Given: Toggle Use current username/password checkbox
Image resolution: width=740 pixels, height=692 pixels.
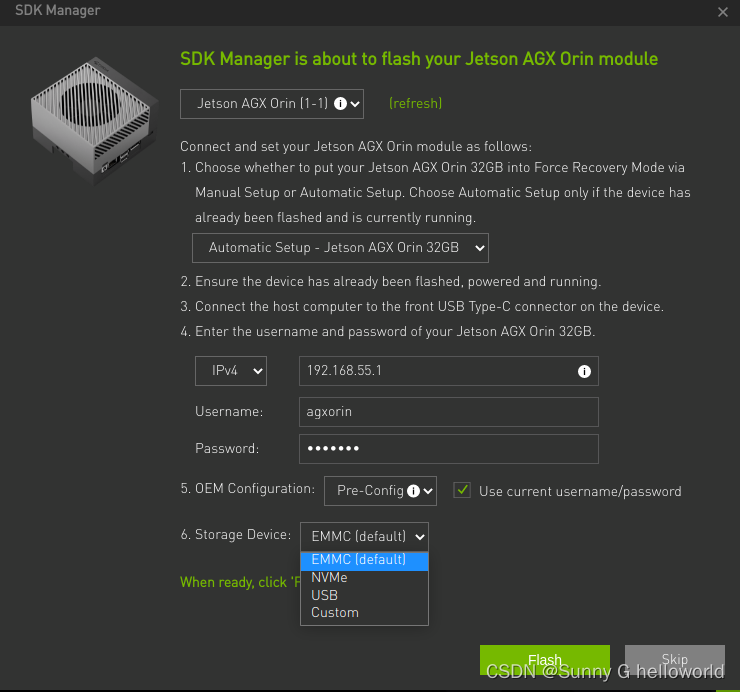Looking at the screenshot, I should click(x=462, y=490).
